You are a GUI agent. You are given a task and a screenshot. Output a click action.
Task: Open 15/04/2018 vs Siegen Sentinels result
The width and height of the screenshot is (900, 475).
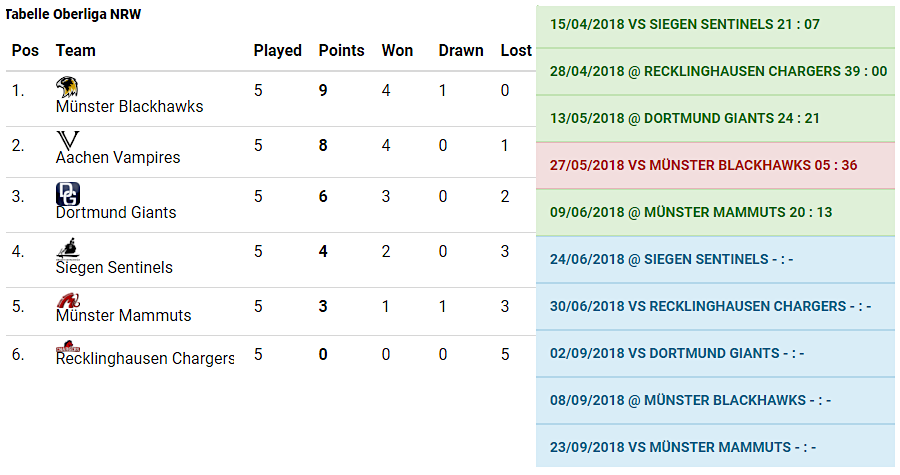[715, 25]
